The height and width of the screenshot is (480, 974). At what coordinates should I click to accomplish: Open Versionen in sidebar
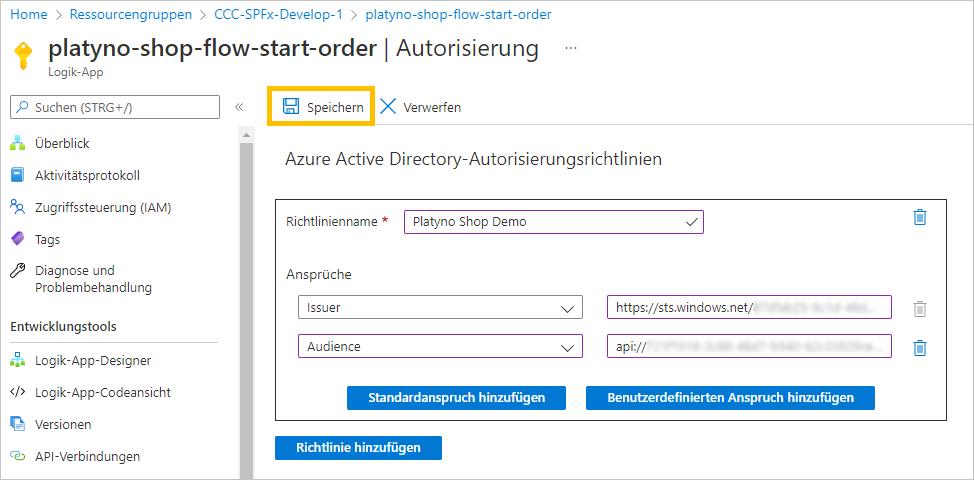click(x=63, y=424)
